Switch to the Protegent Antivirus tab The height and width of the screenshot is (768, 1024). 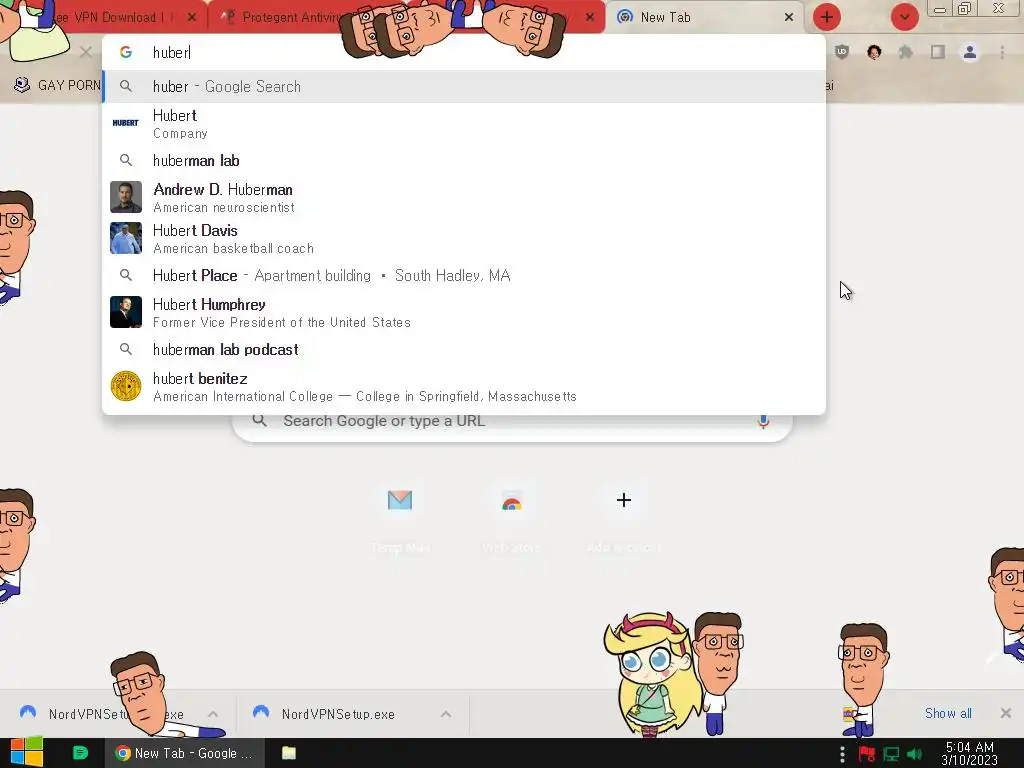point(287,18)
